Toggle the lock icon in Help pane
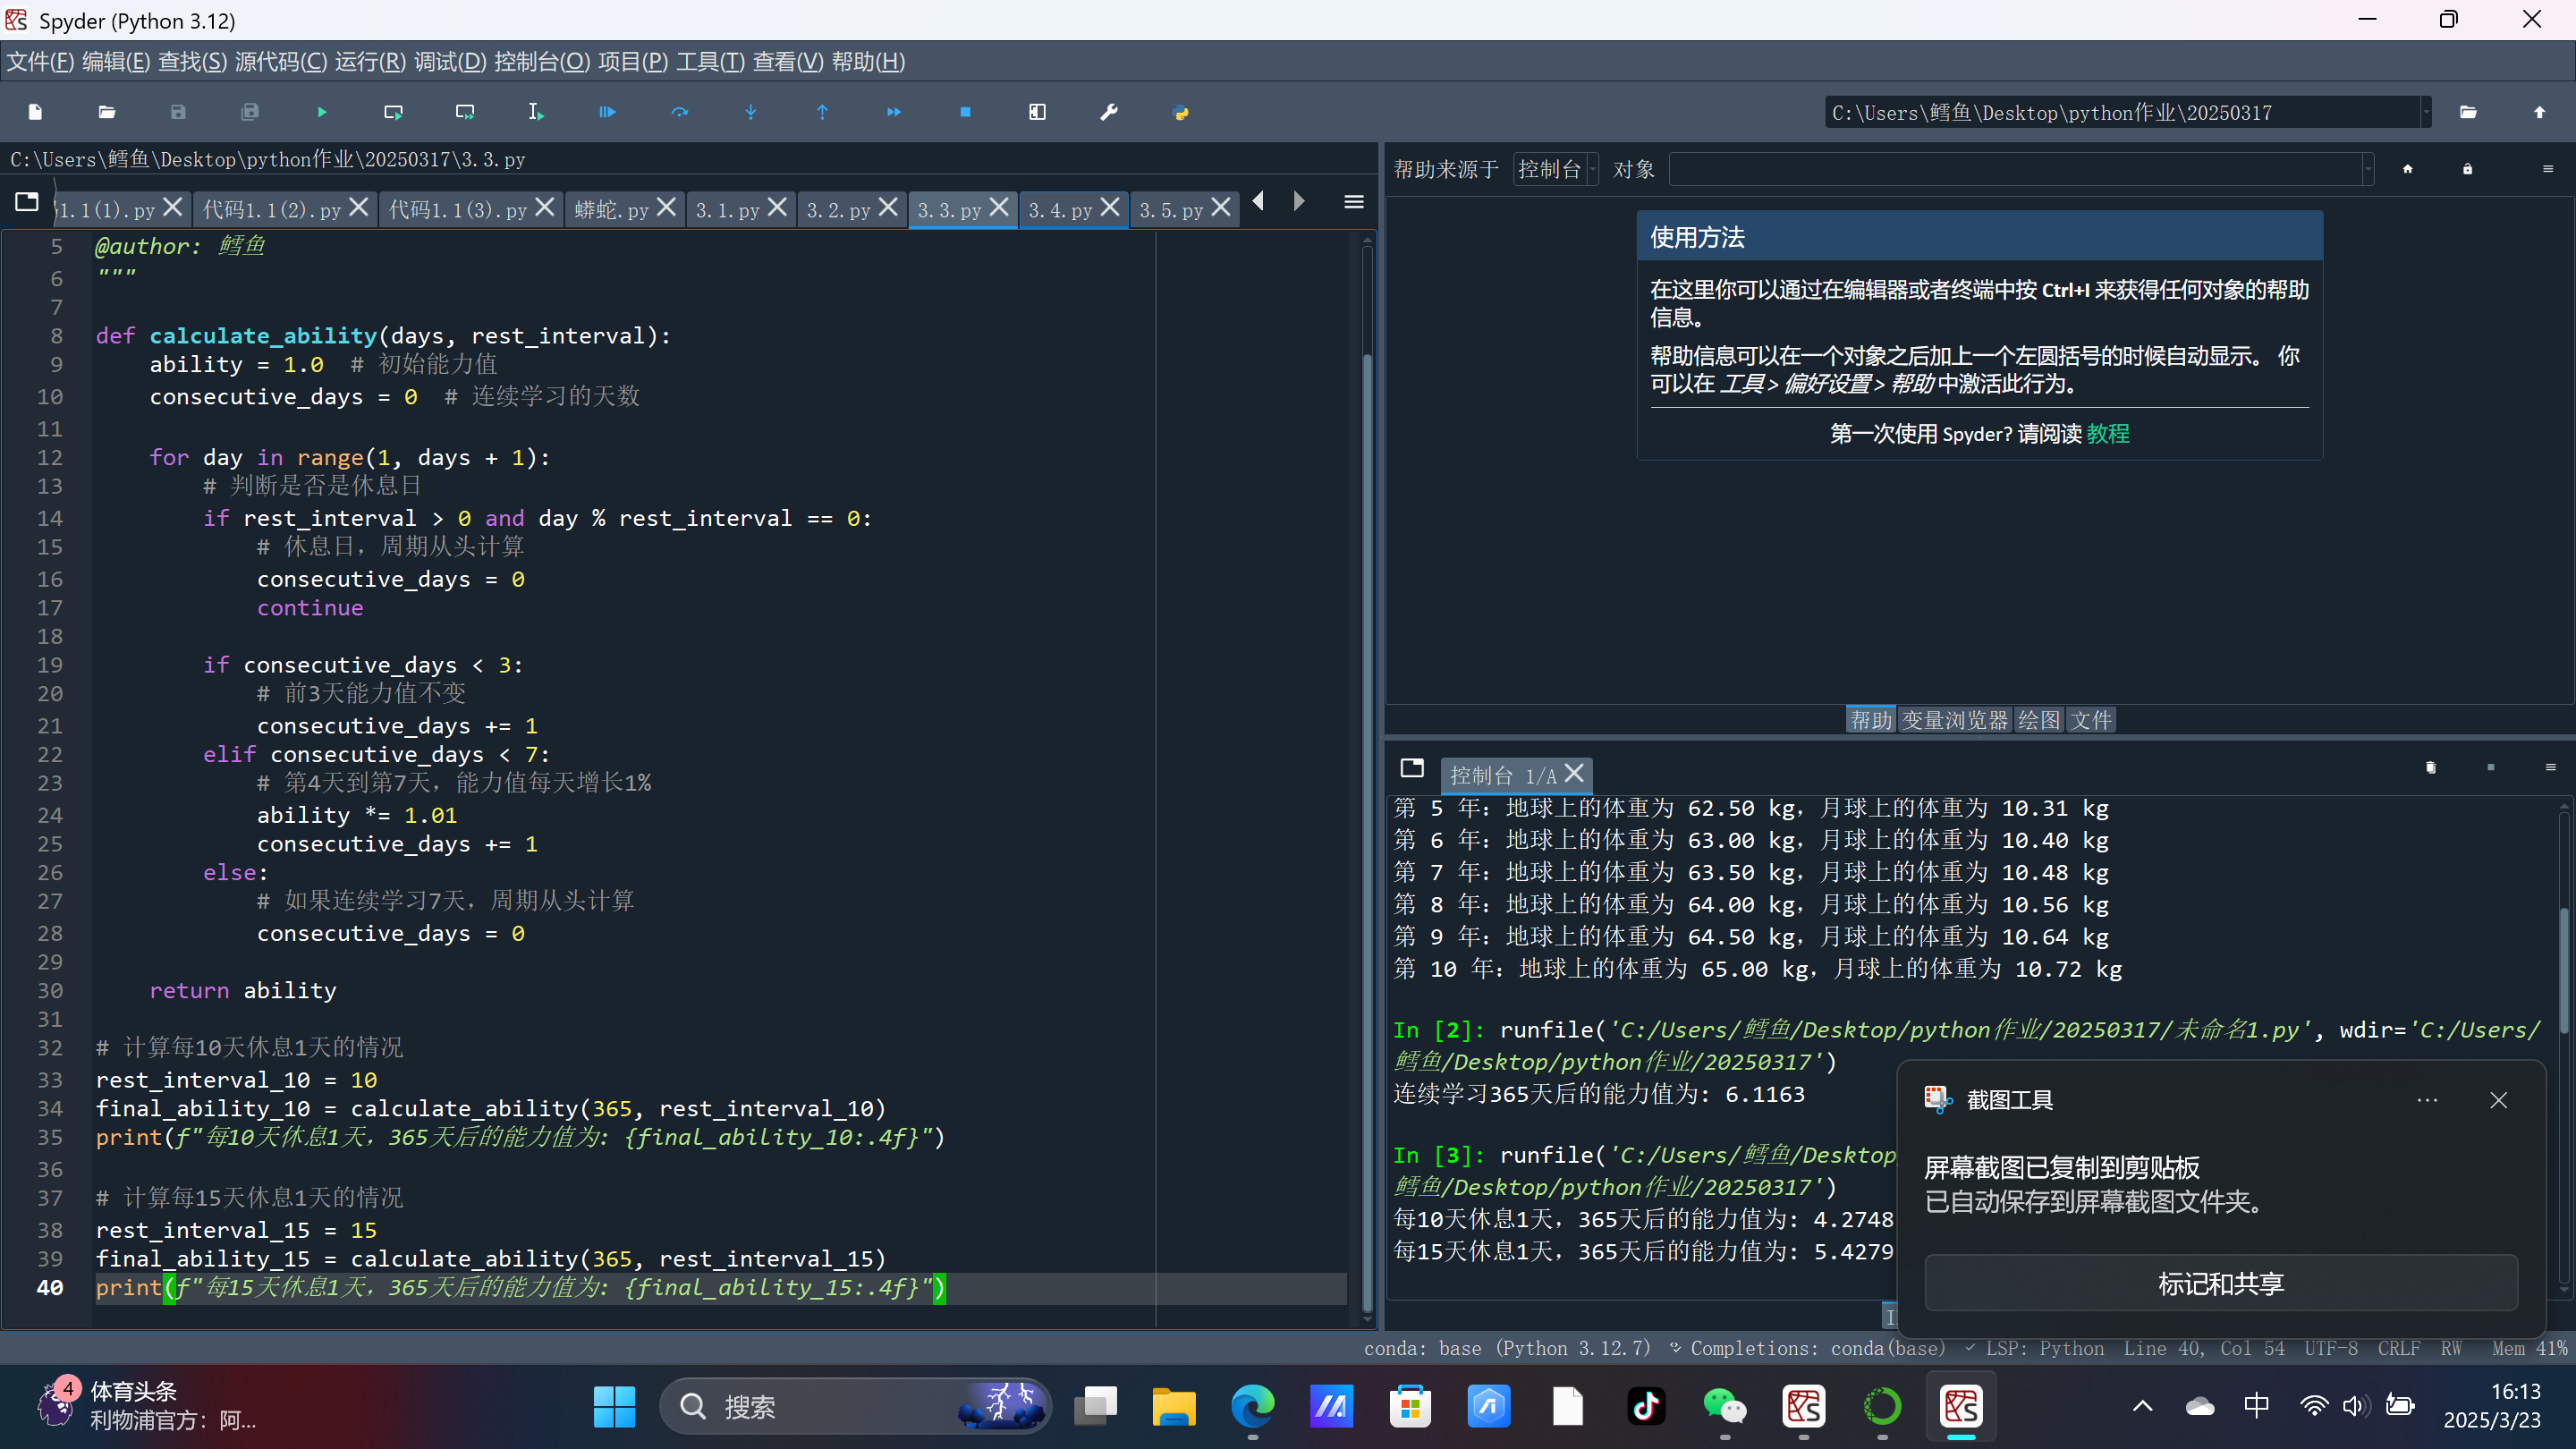The height and width of the screenshot is (1449, 2576). point(2467,169)
